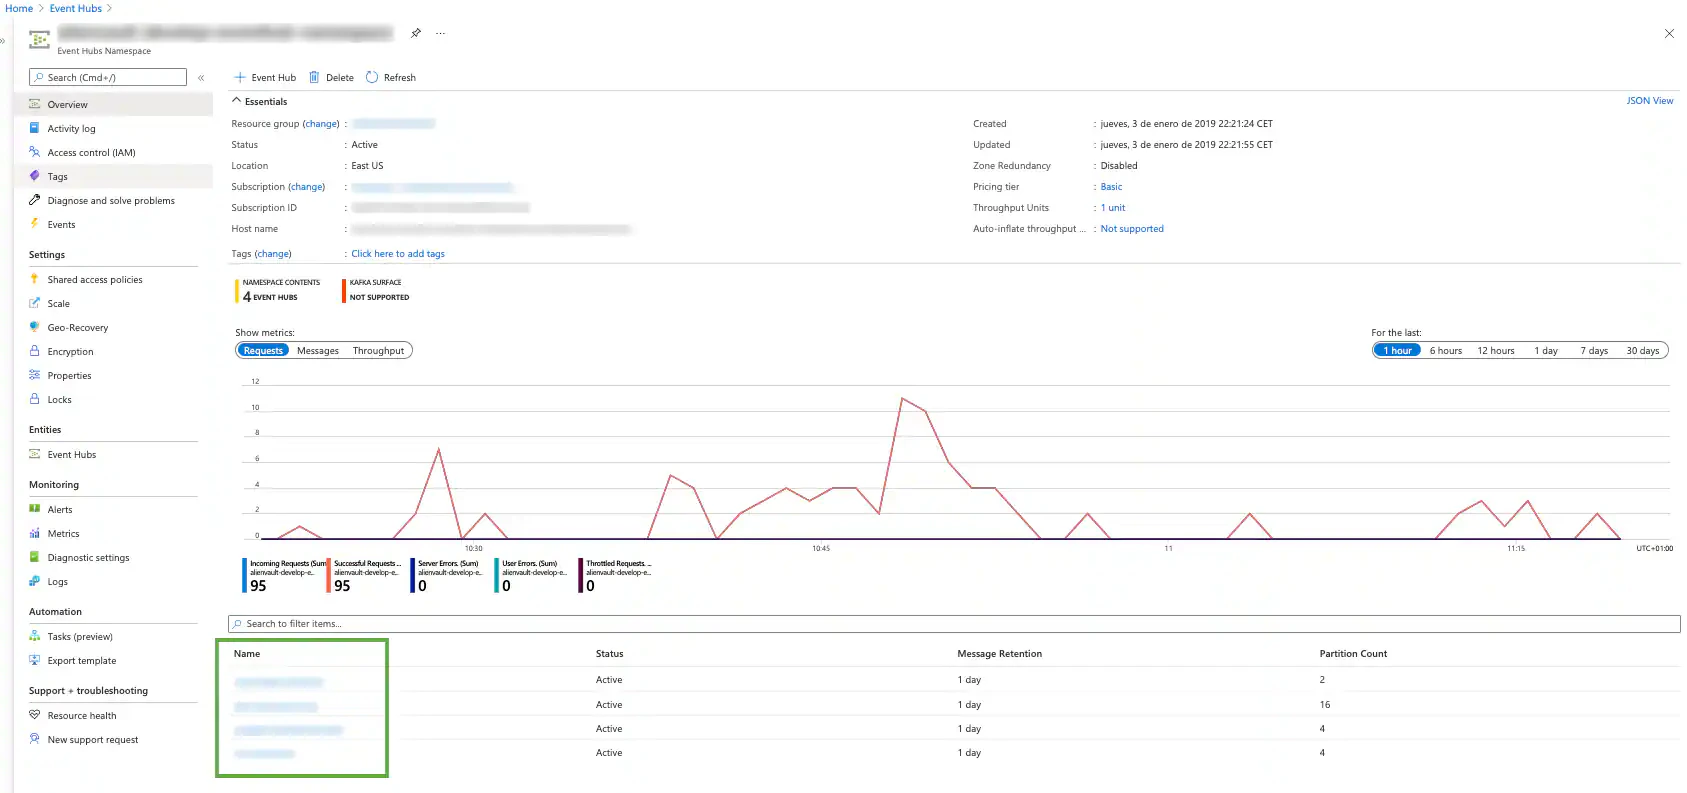Open Activity log from the sidebar

coord(71,129)
